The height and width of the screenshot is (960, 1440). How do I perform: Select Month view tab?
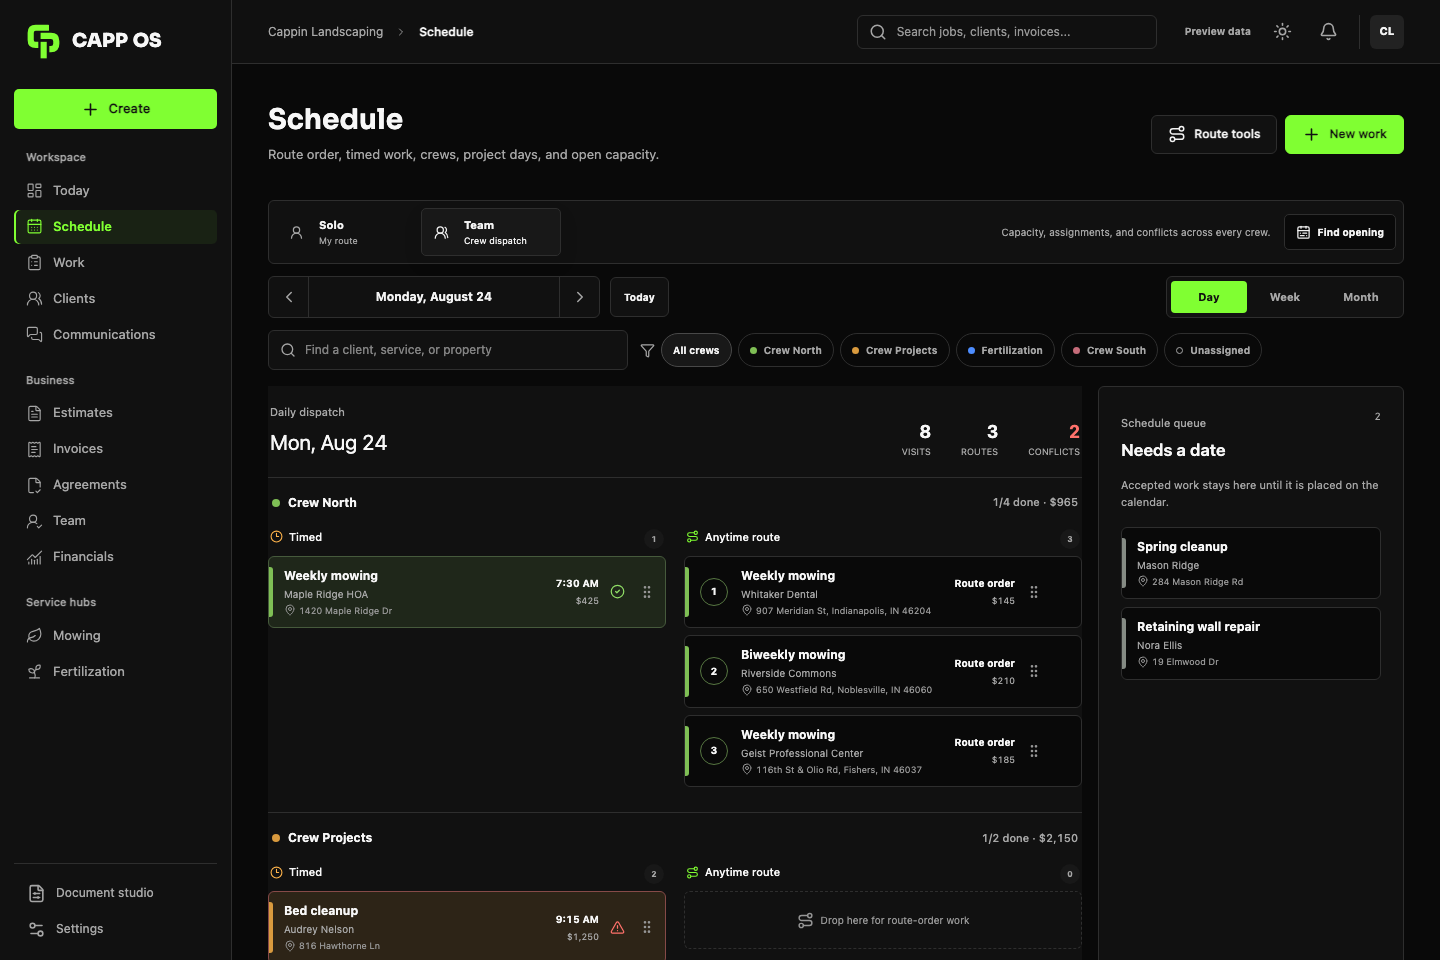click(1361, 297)
